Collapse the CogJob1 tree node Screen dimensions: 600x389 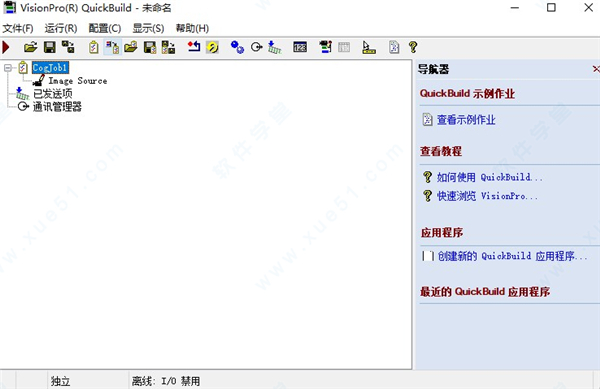(x=8, y=68)
